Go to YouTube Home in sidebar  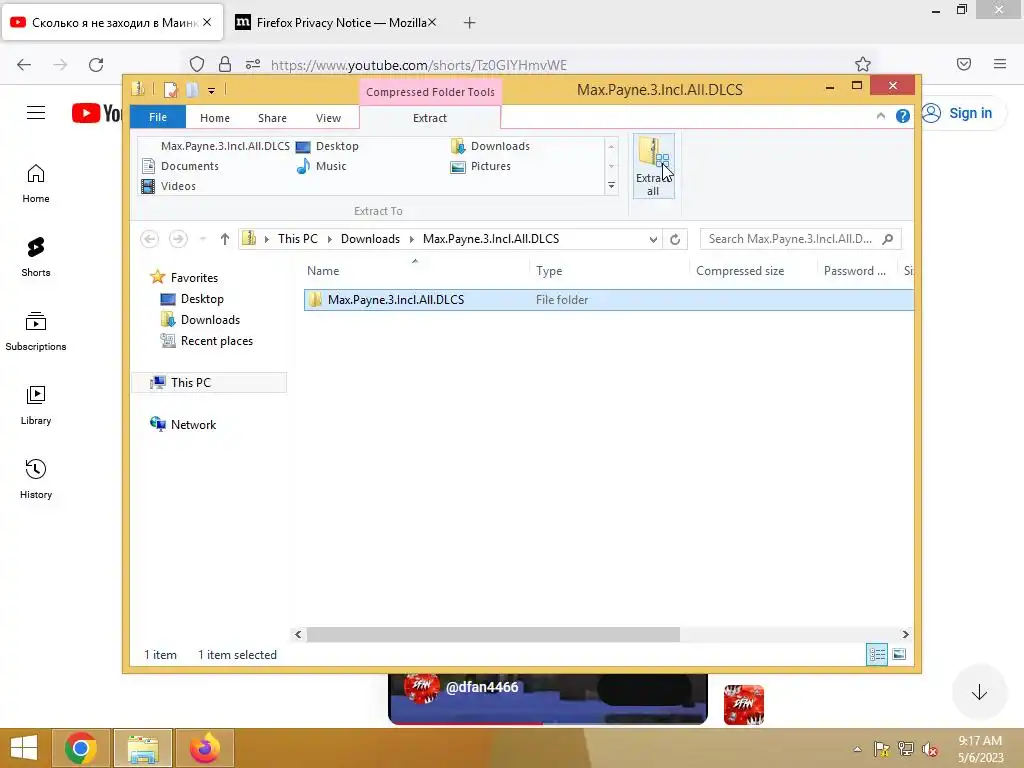36,184
